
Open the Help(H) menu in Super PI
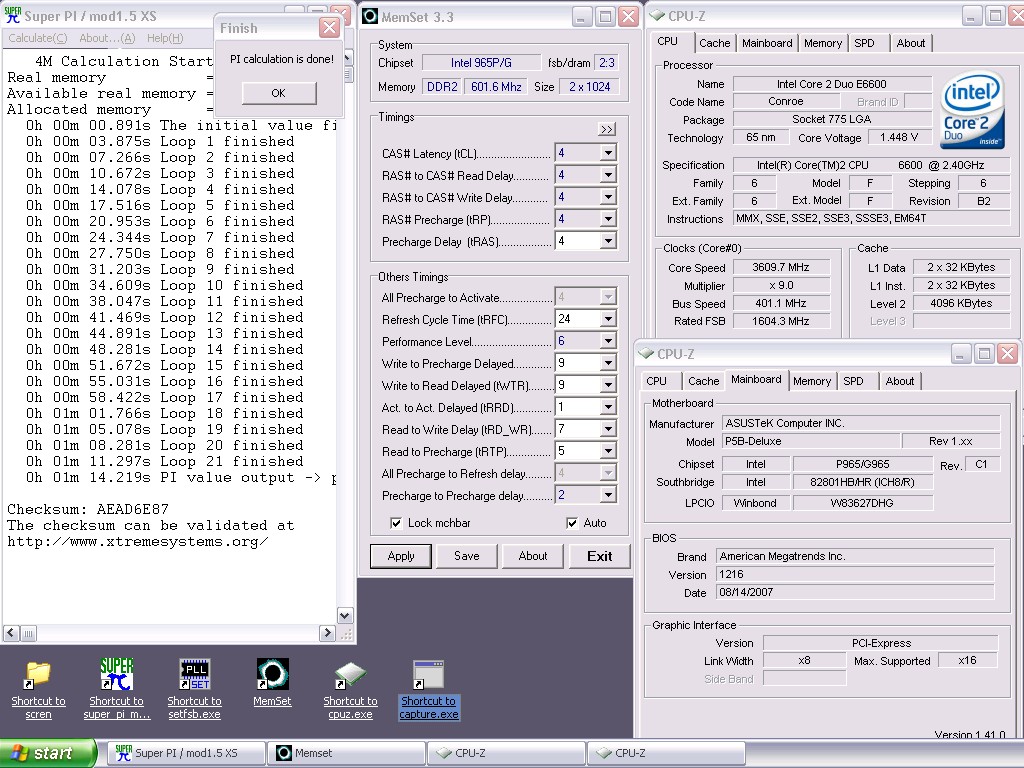pos(165,38)
